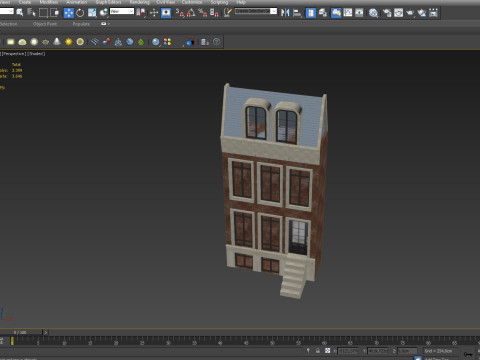Open the Shaded viewport shading menu

point(36,54)
